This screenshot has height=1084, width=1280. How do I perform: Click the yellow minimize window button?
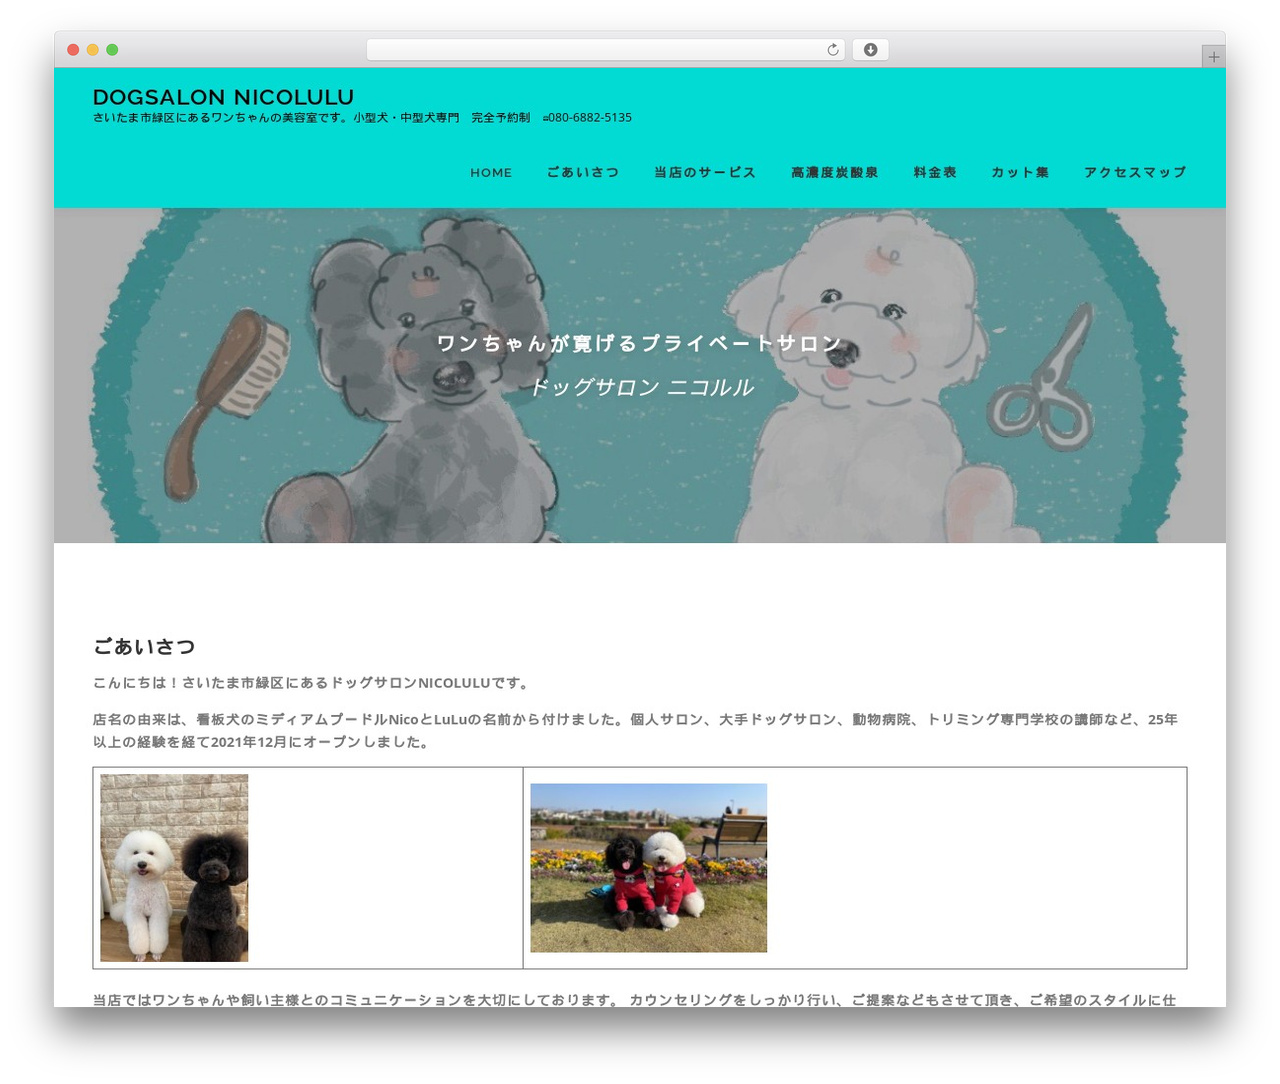point(93,50)
